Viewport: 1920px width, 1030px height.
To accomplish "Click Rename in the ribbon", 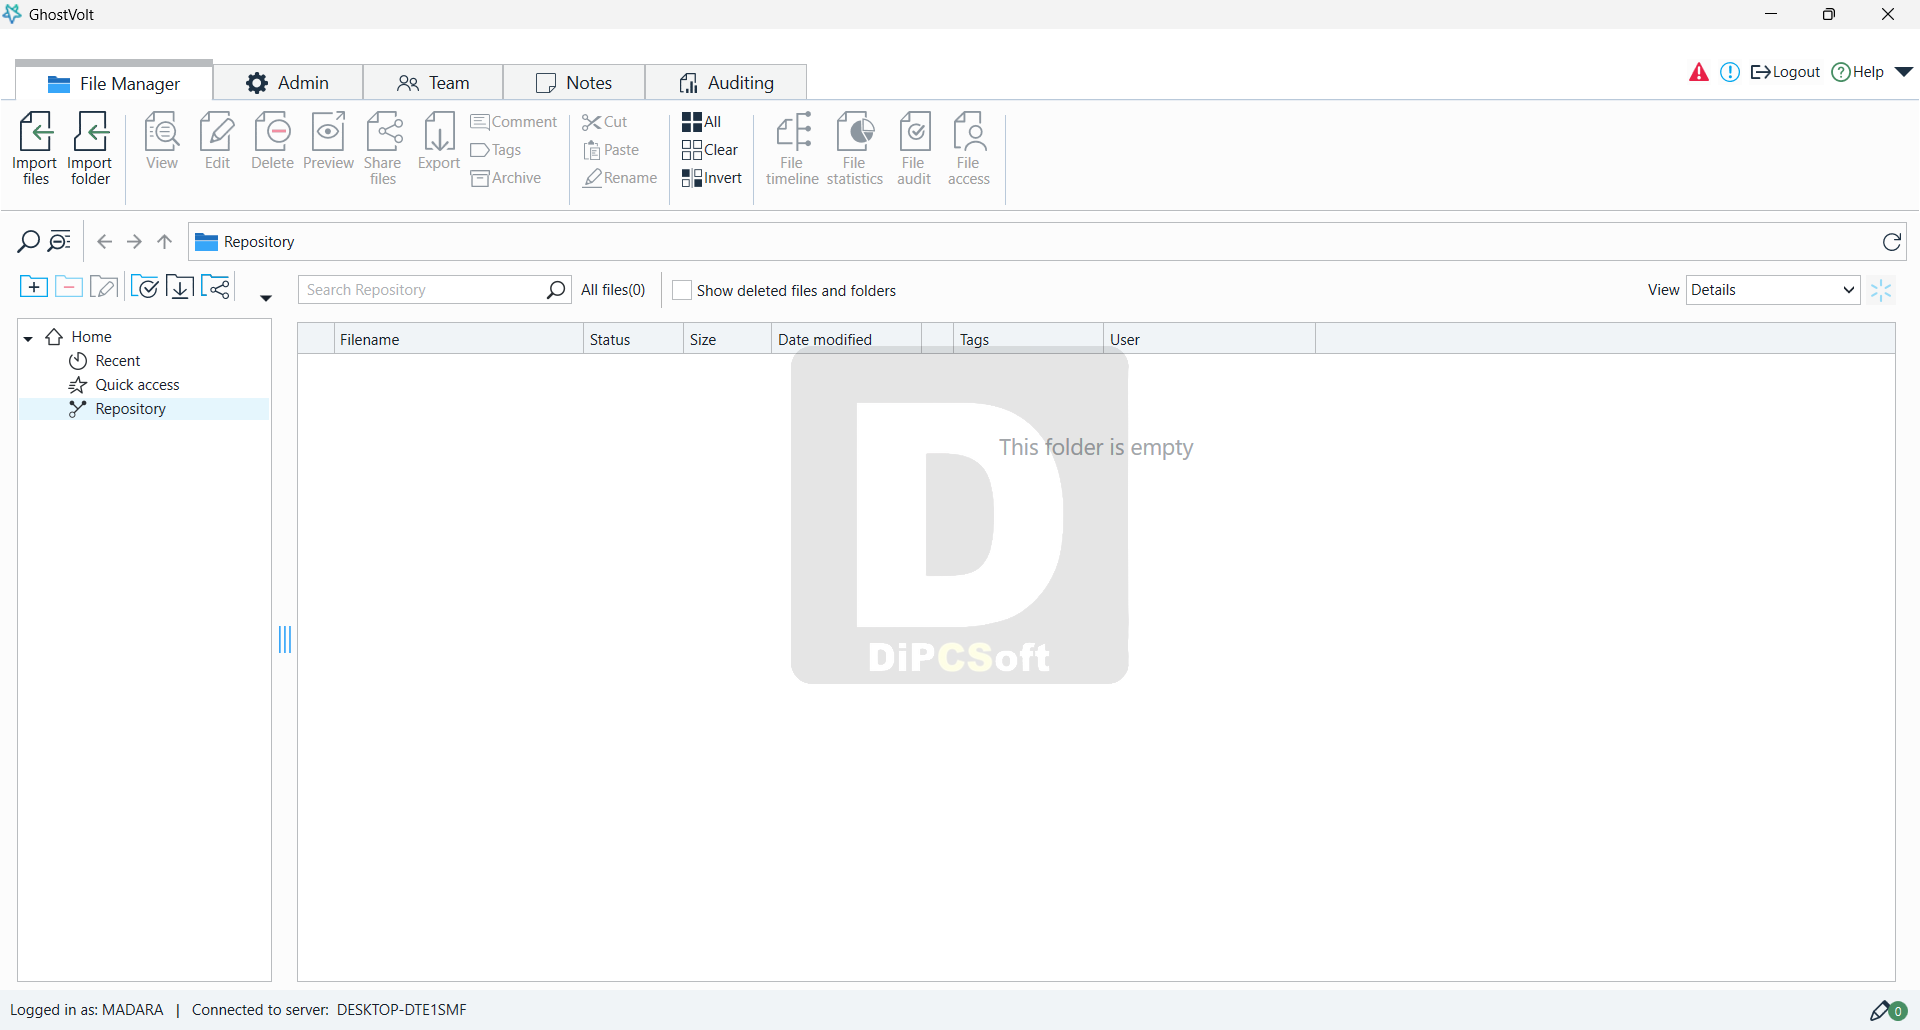I will pyautogui.click(x=620, y=178).
